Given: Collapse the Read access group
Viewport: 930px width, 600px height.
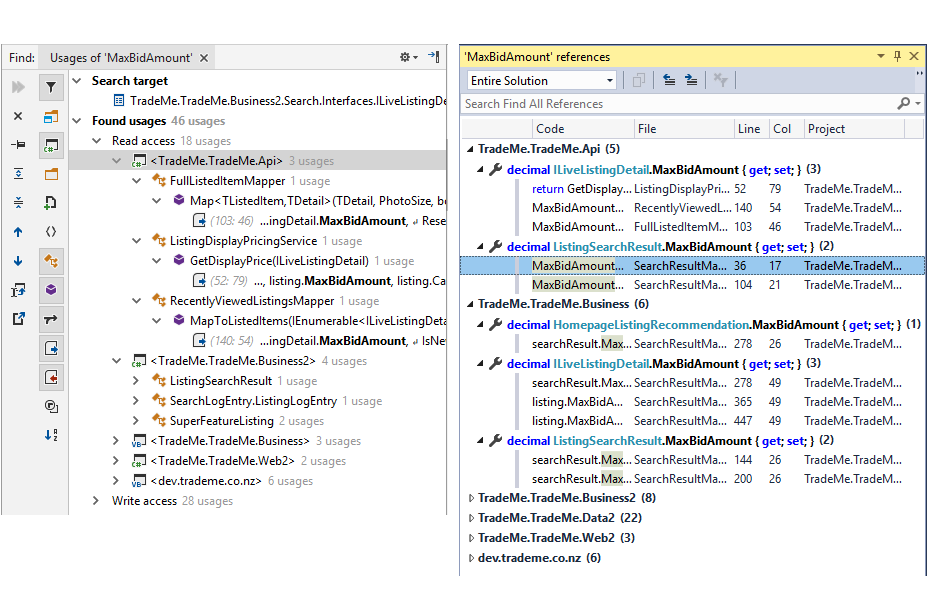Looking at the screenshot, I should coord(97,141).
